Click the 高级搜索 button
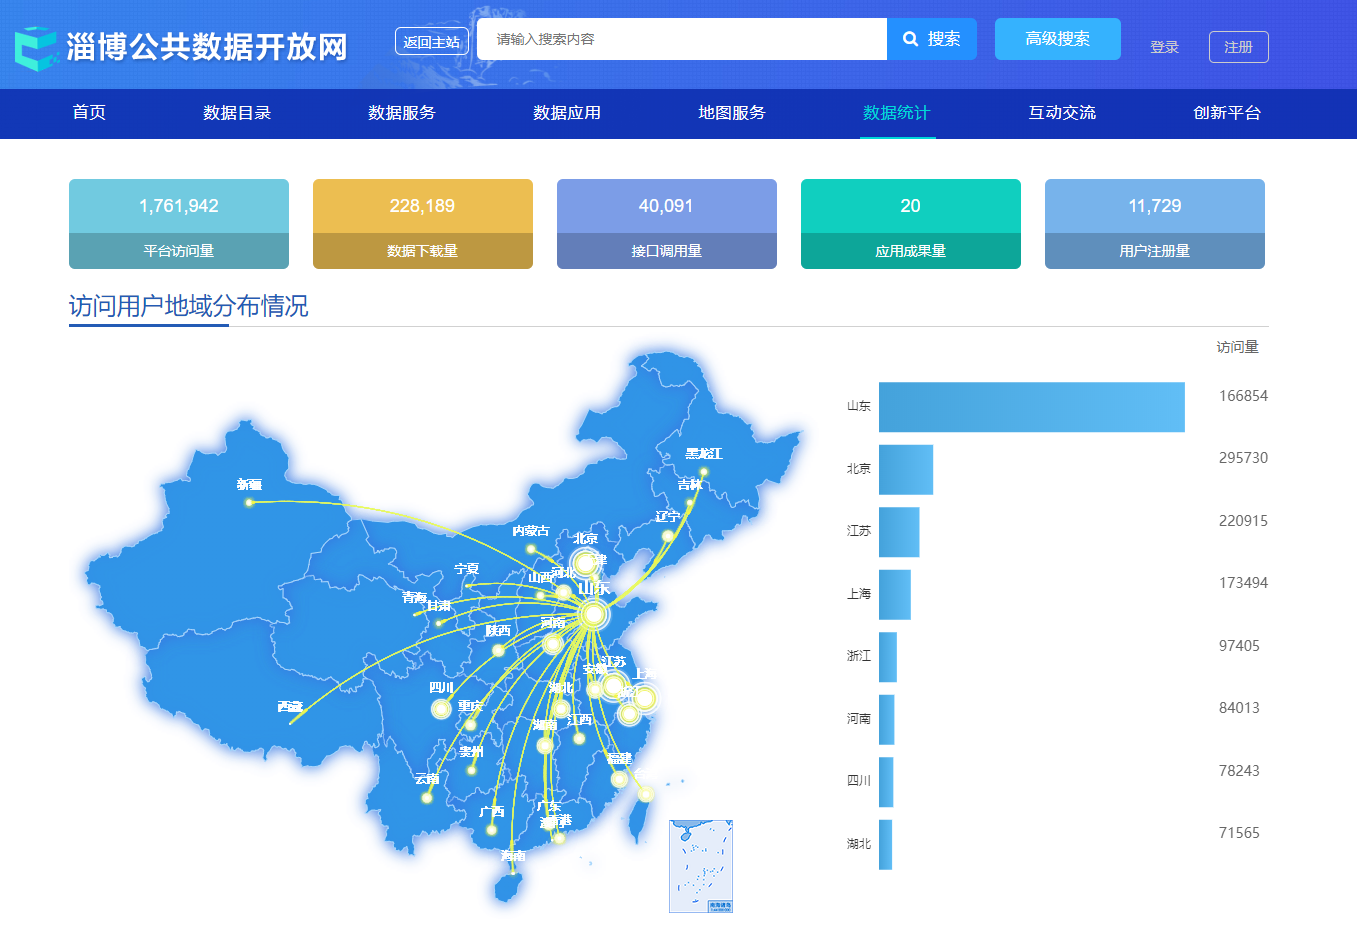 [x=1057, y=39]
